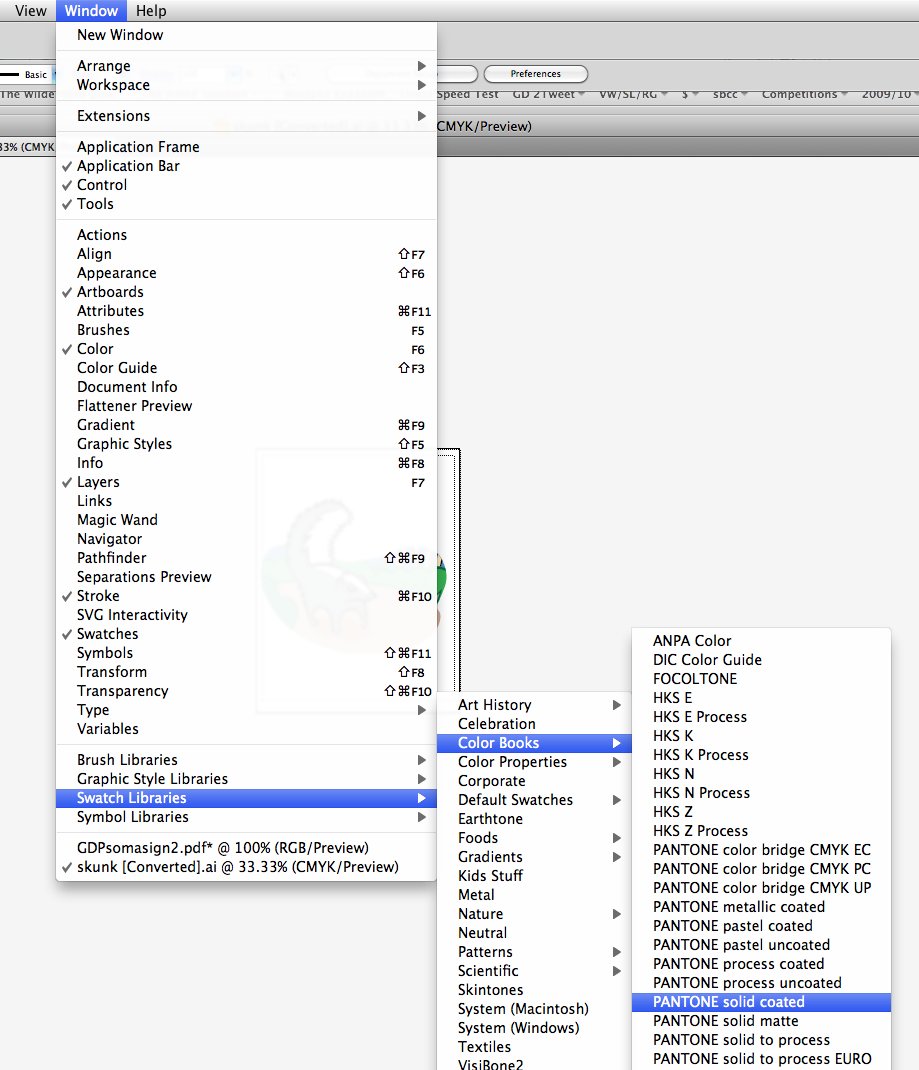Open the VW/SL/RG bookmark dropdown
This screenshot has height=1070, width=919.
pyautogui.click(x=633, y=94)
